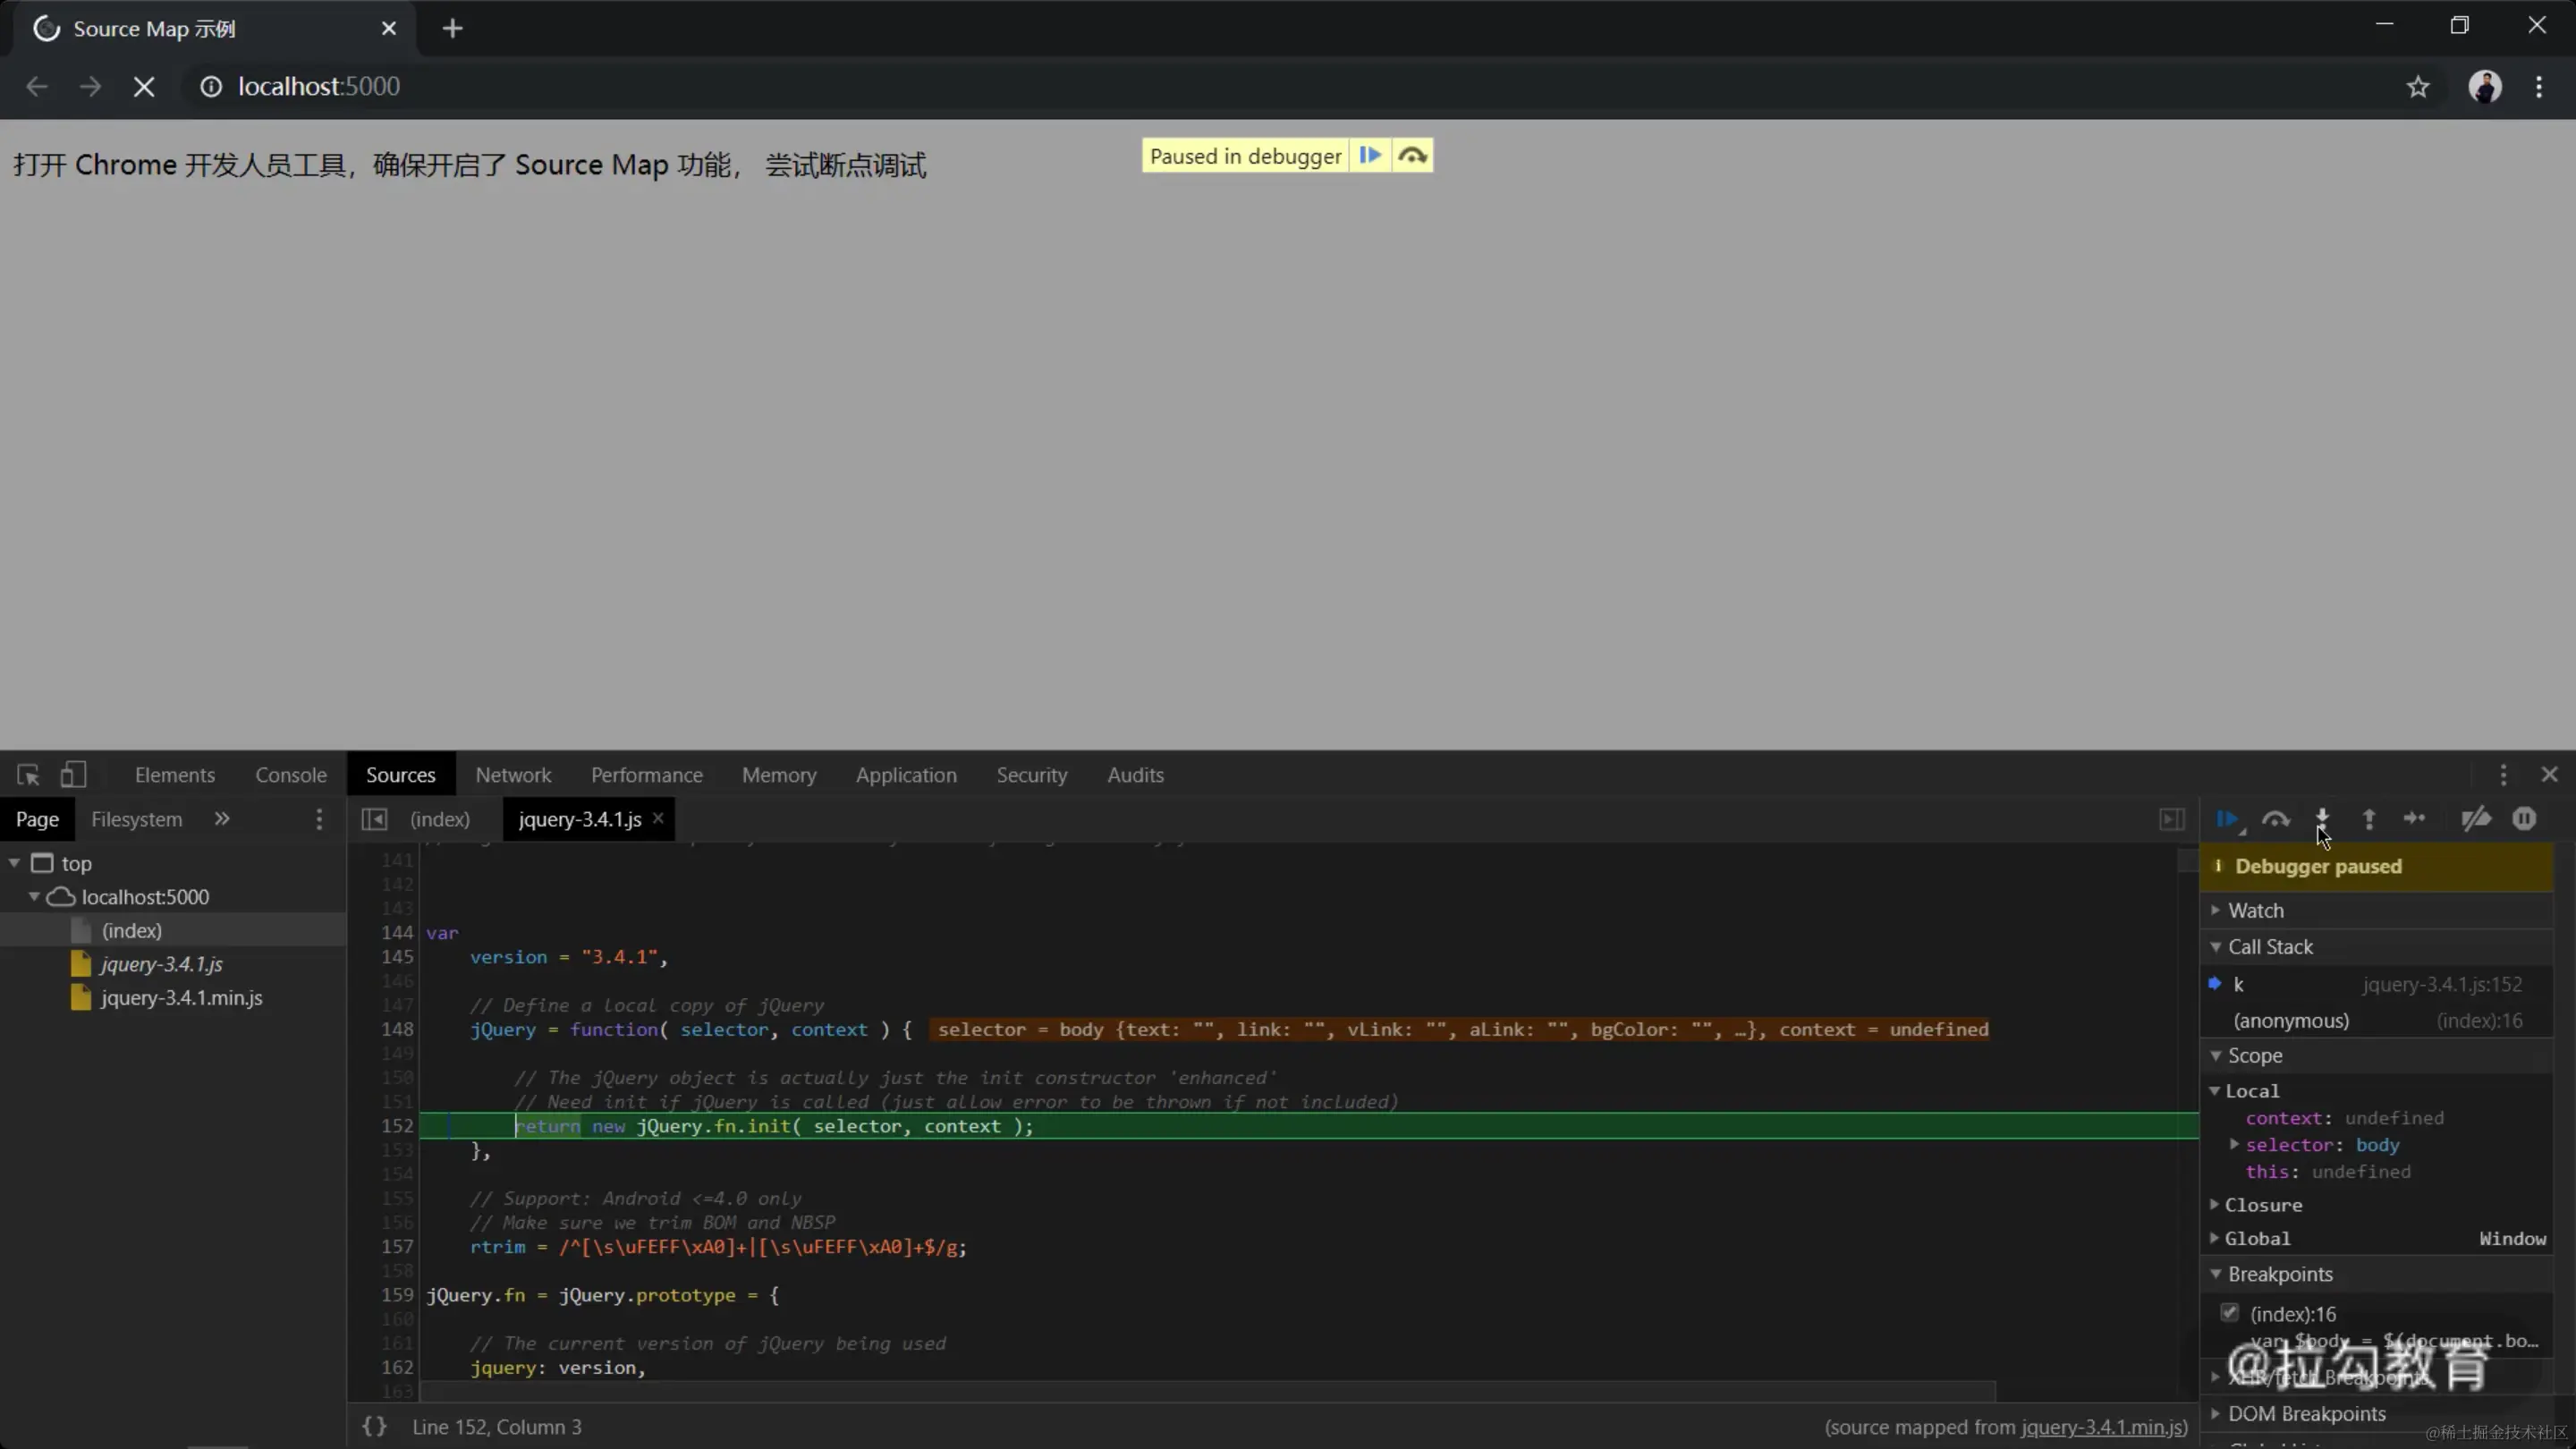Open the Network tab

513,775
